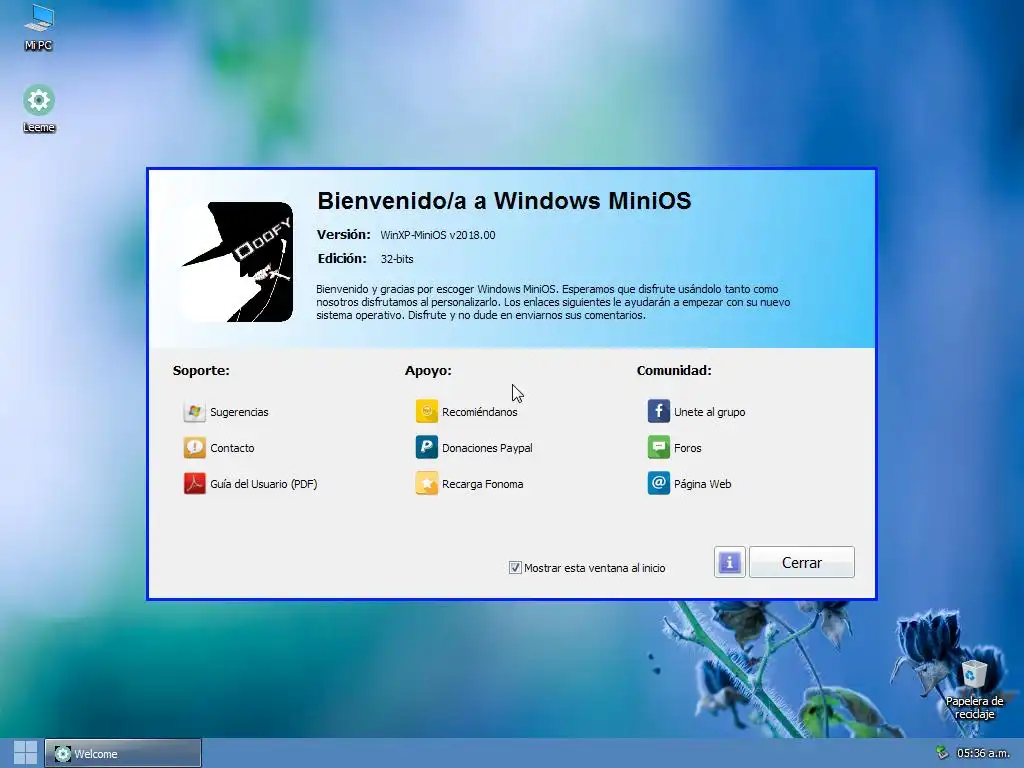
Task: Click the Contacto speech bubble icon
Action: (195, 448)
